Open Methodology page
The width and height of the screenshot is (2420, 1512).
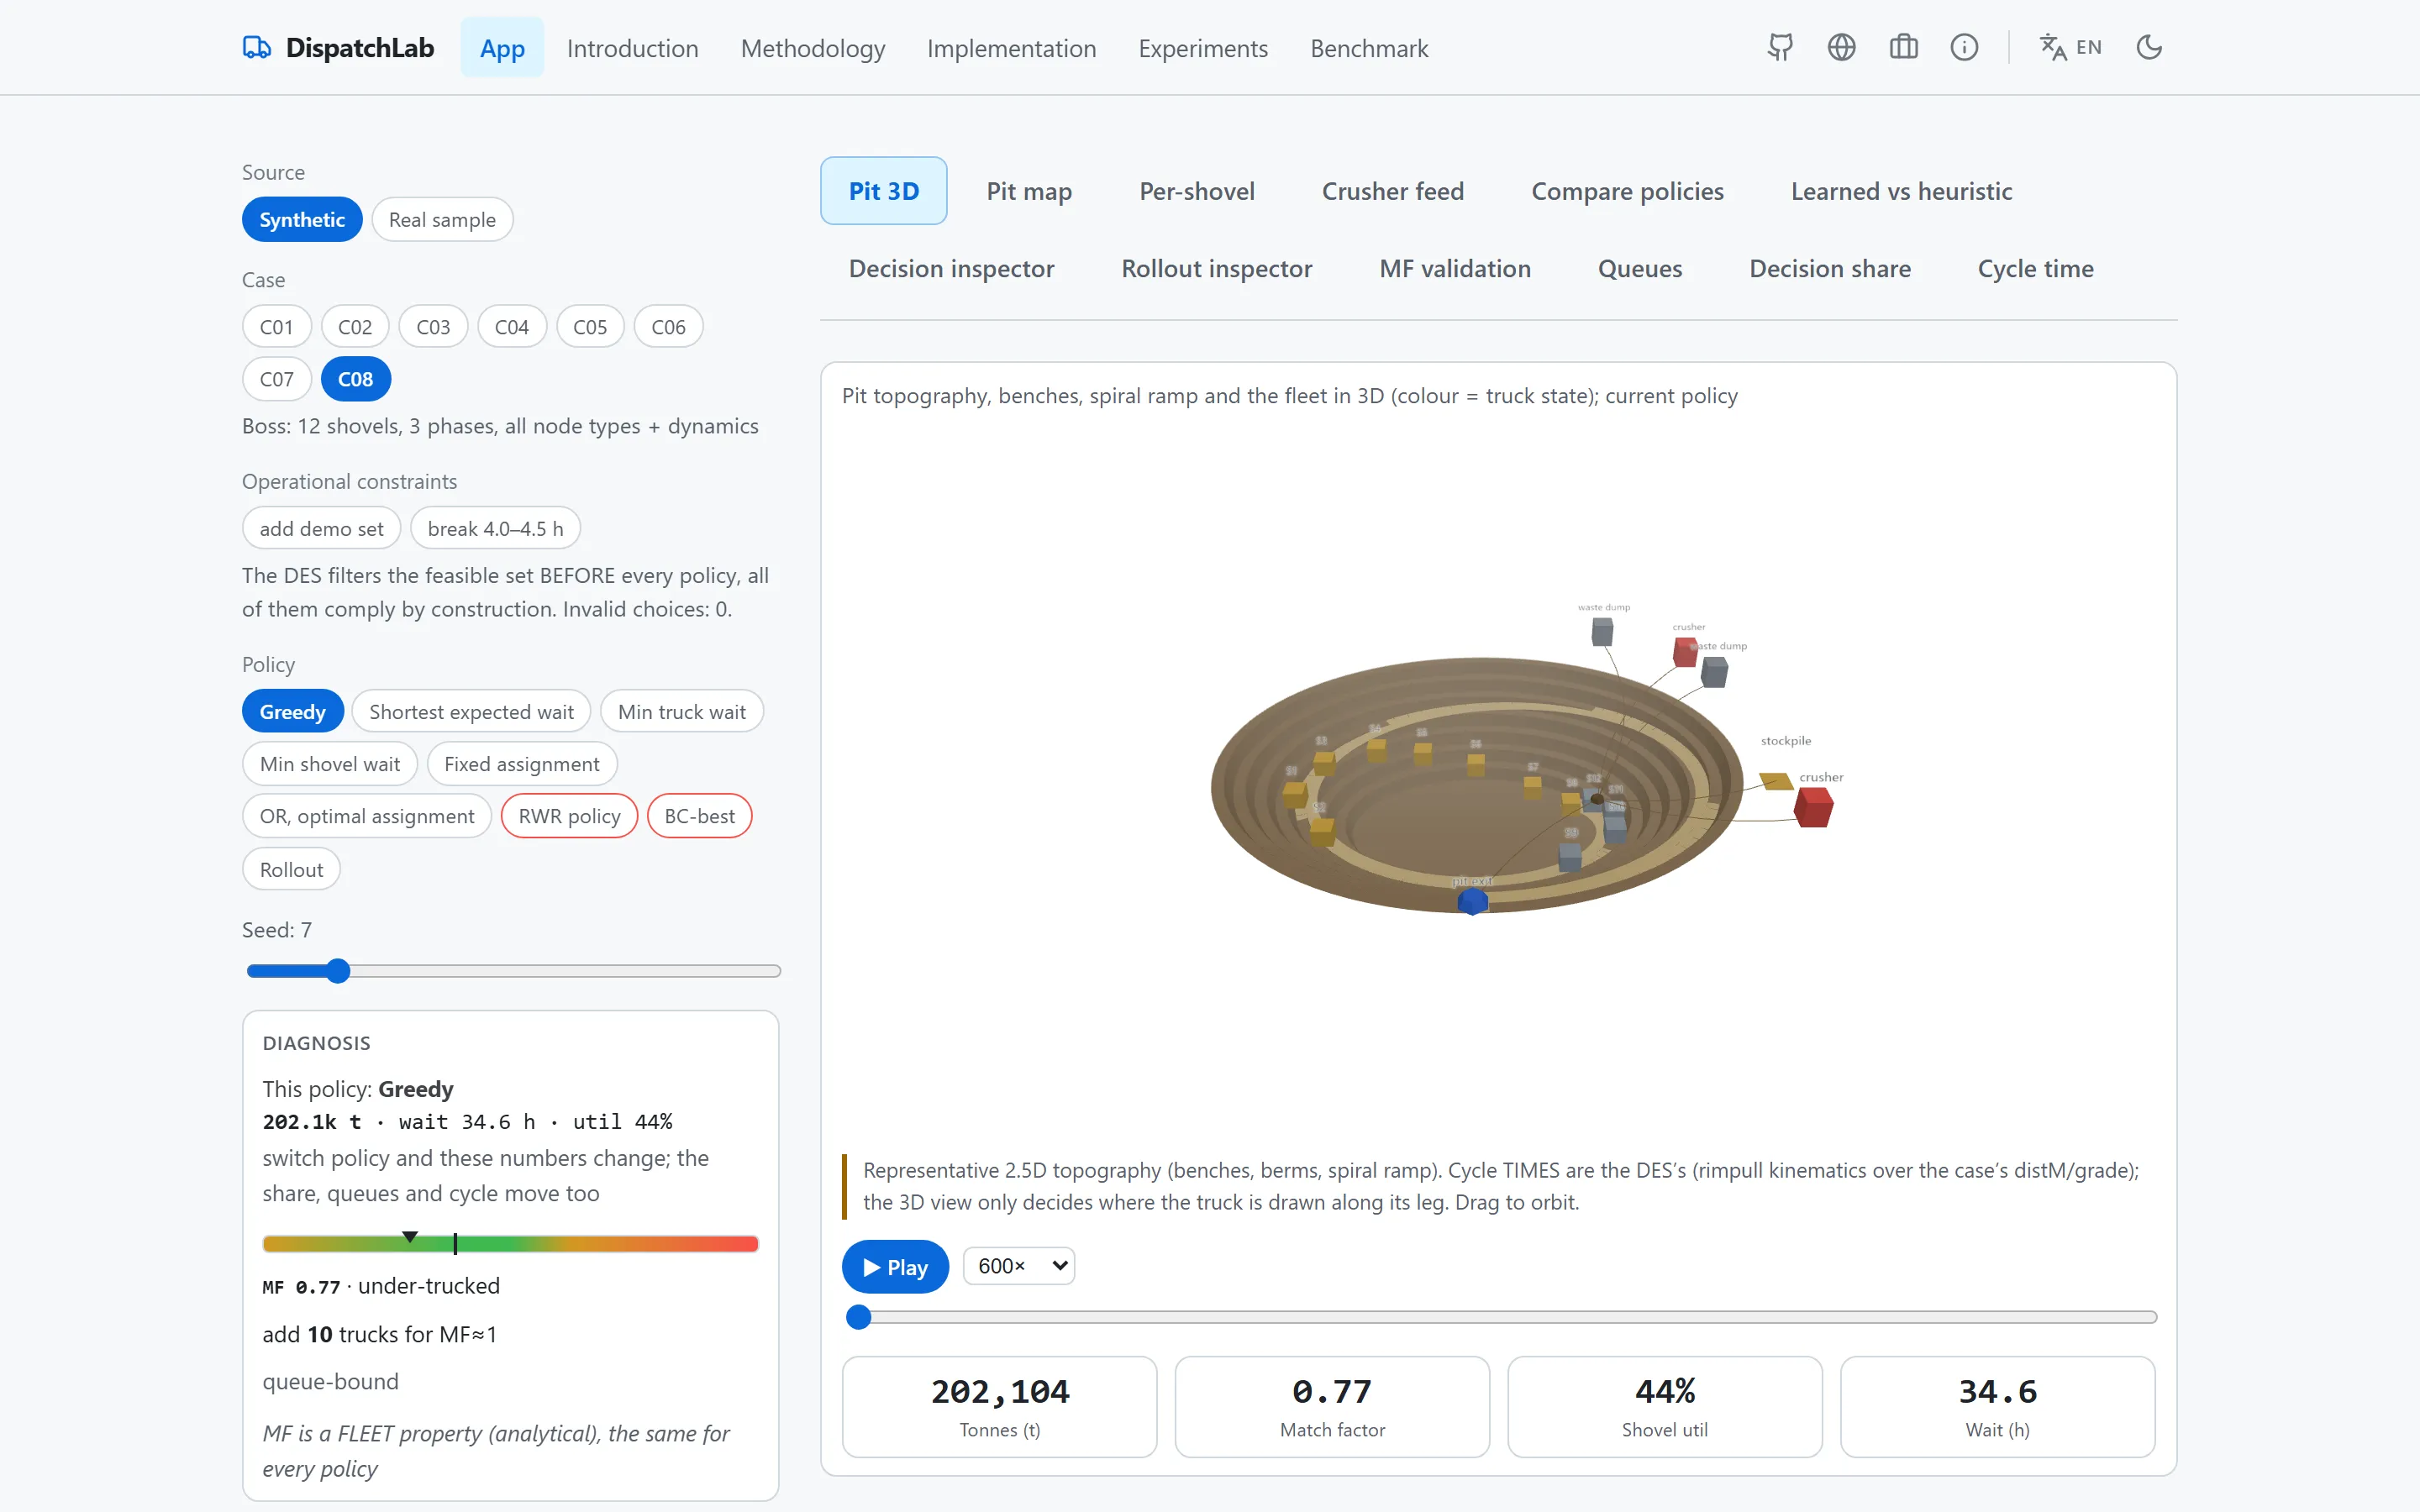tap(812, 47)
